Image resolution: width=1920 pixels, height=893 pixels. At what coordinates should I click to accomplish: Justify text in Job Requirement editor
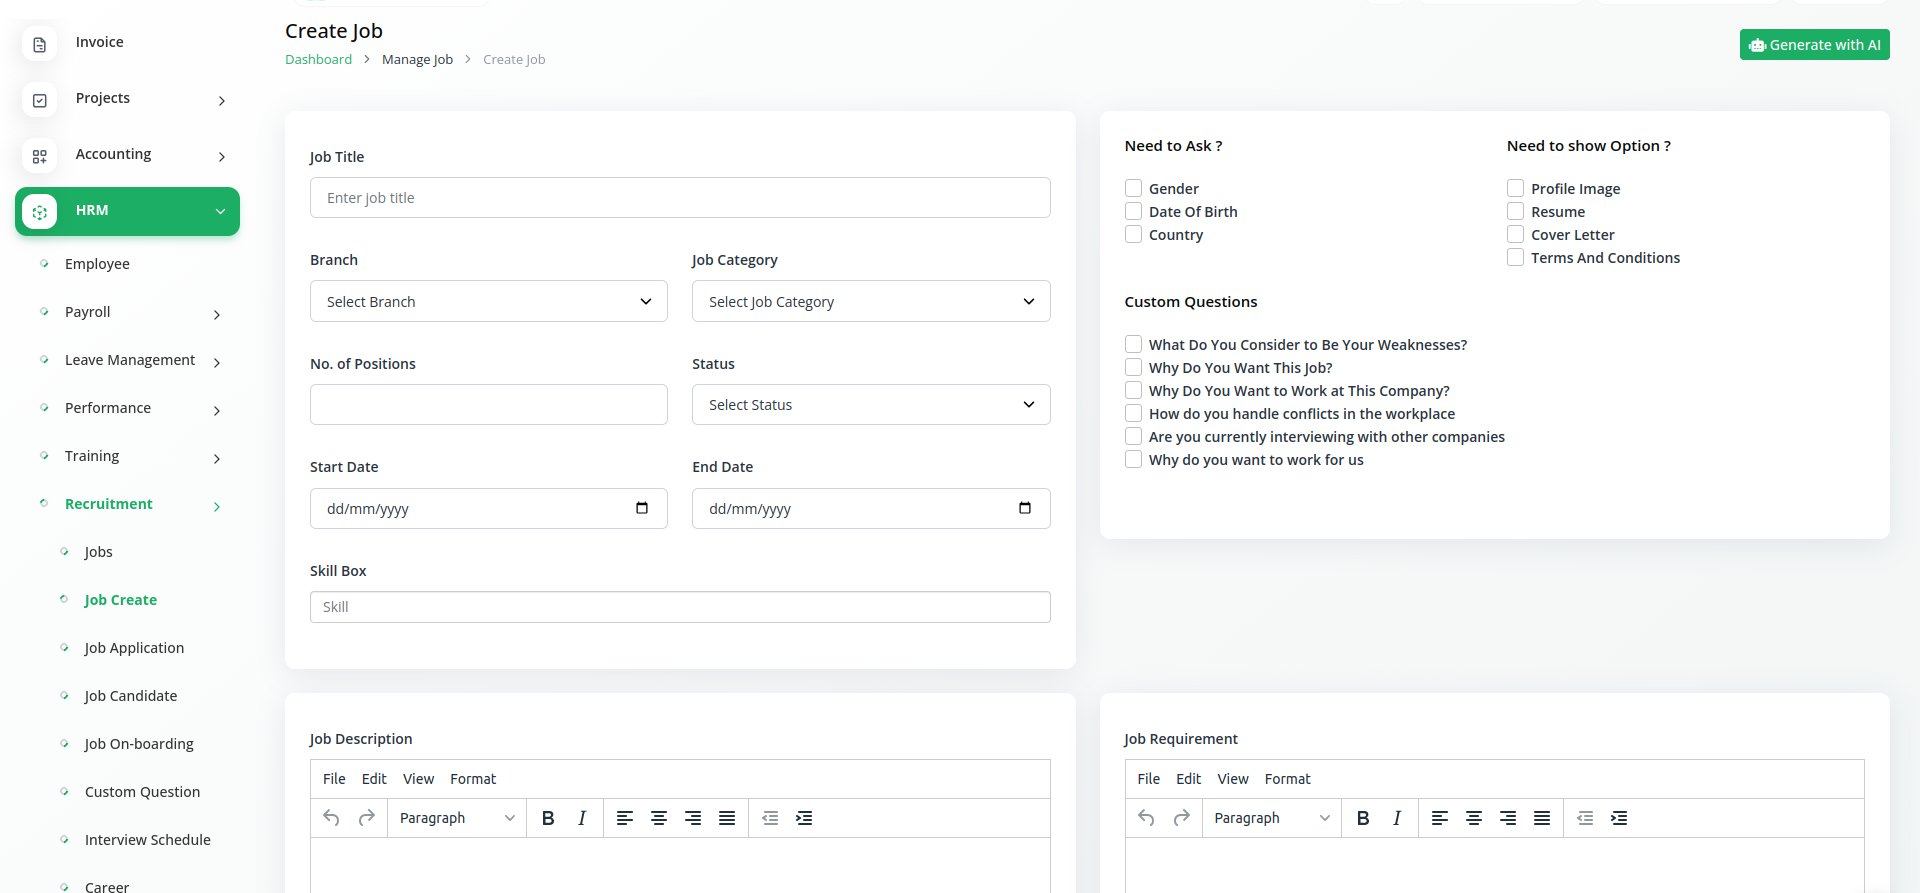[x=1542, y=818]
